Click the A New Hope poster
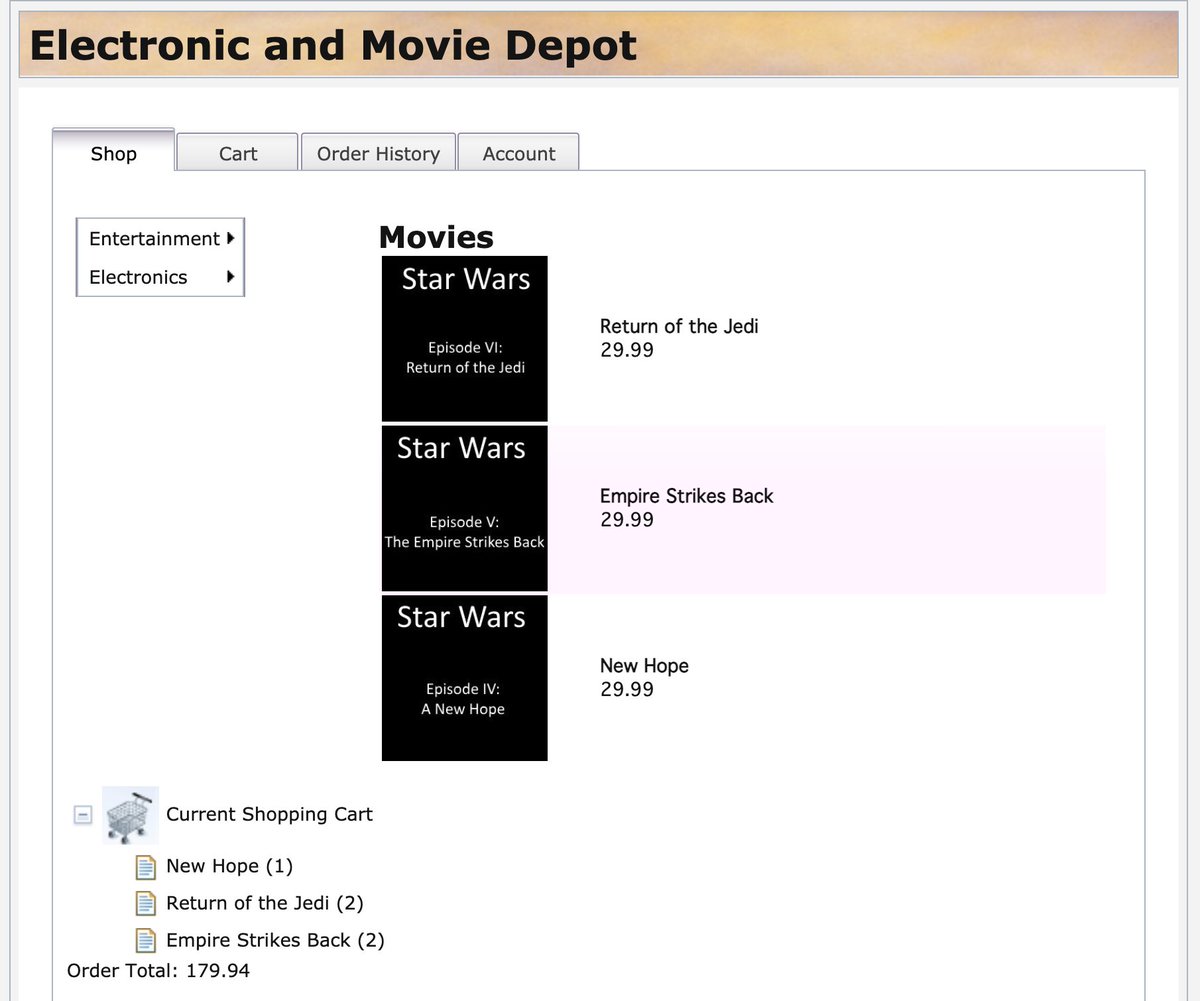The image size is (1200, 1001). (x=465, y=678)
